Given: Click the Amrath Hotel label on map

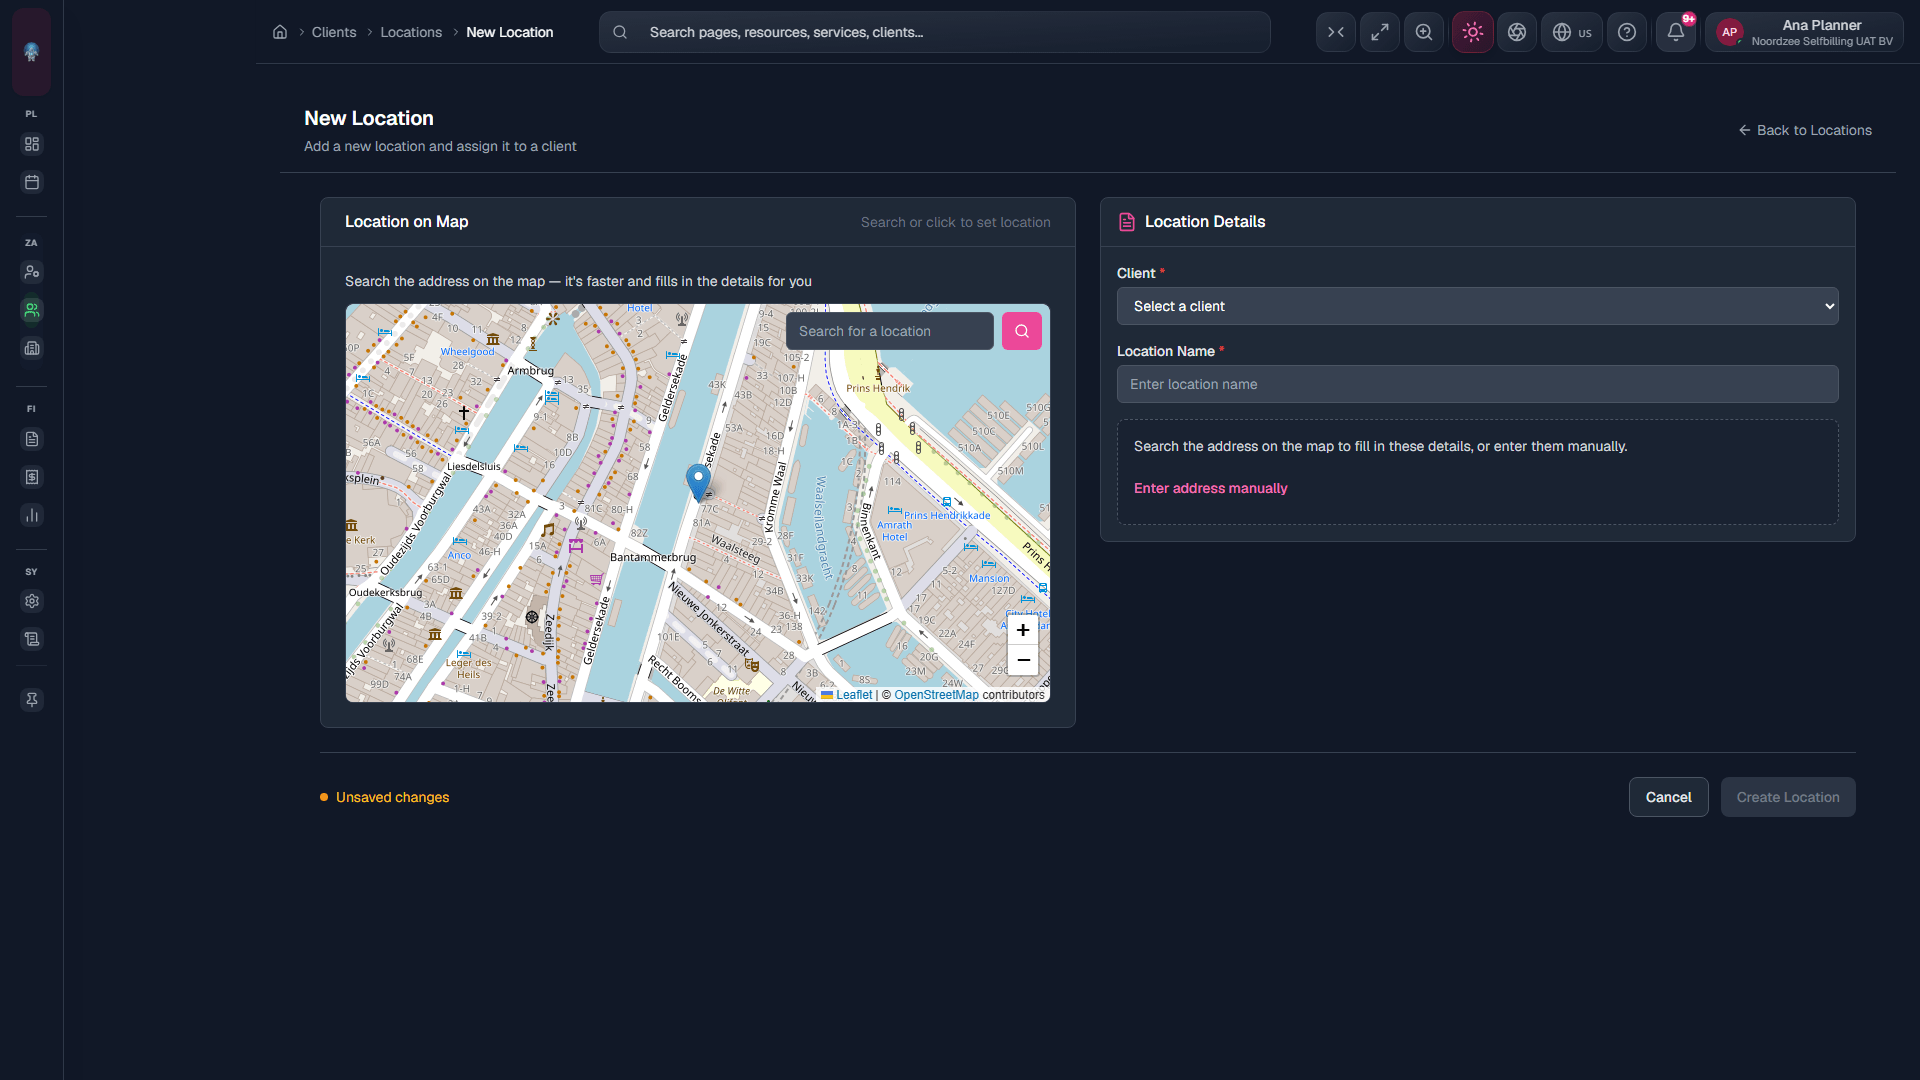Looking at the screenshot, I should coord(894,531).
